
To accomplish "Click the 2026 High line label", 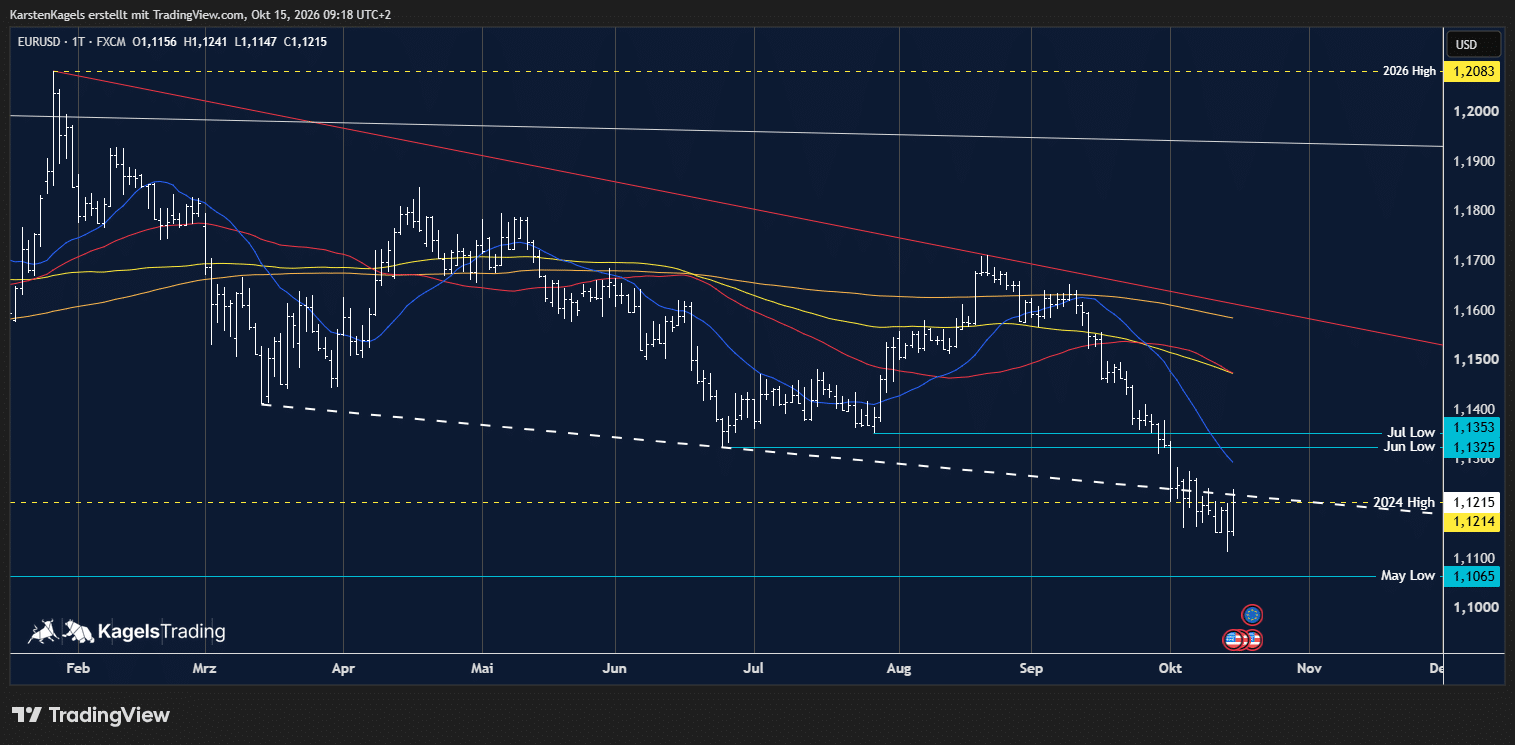I will [x=1409, y=71].
